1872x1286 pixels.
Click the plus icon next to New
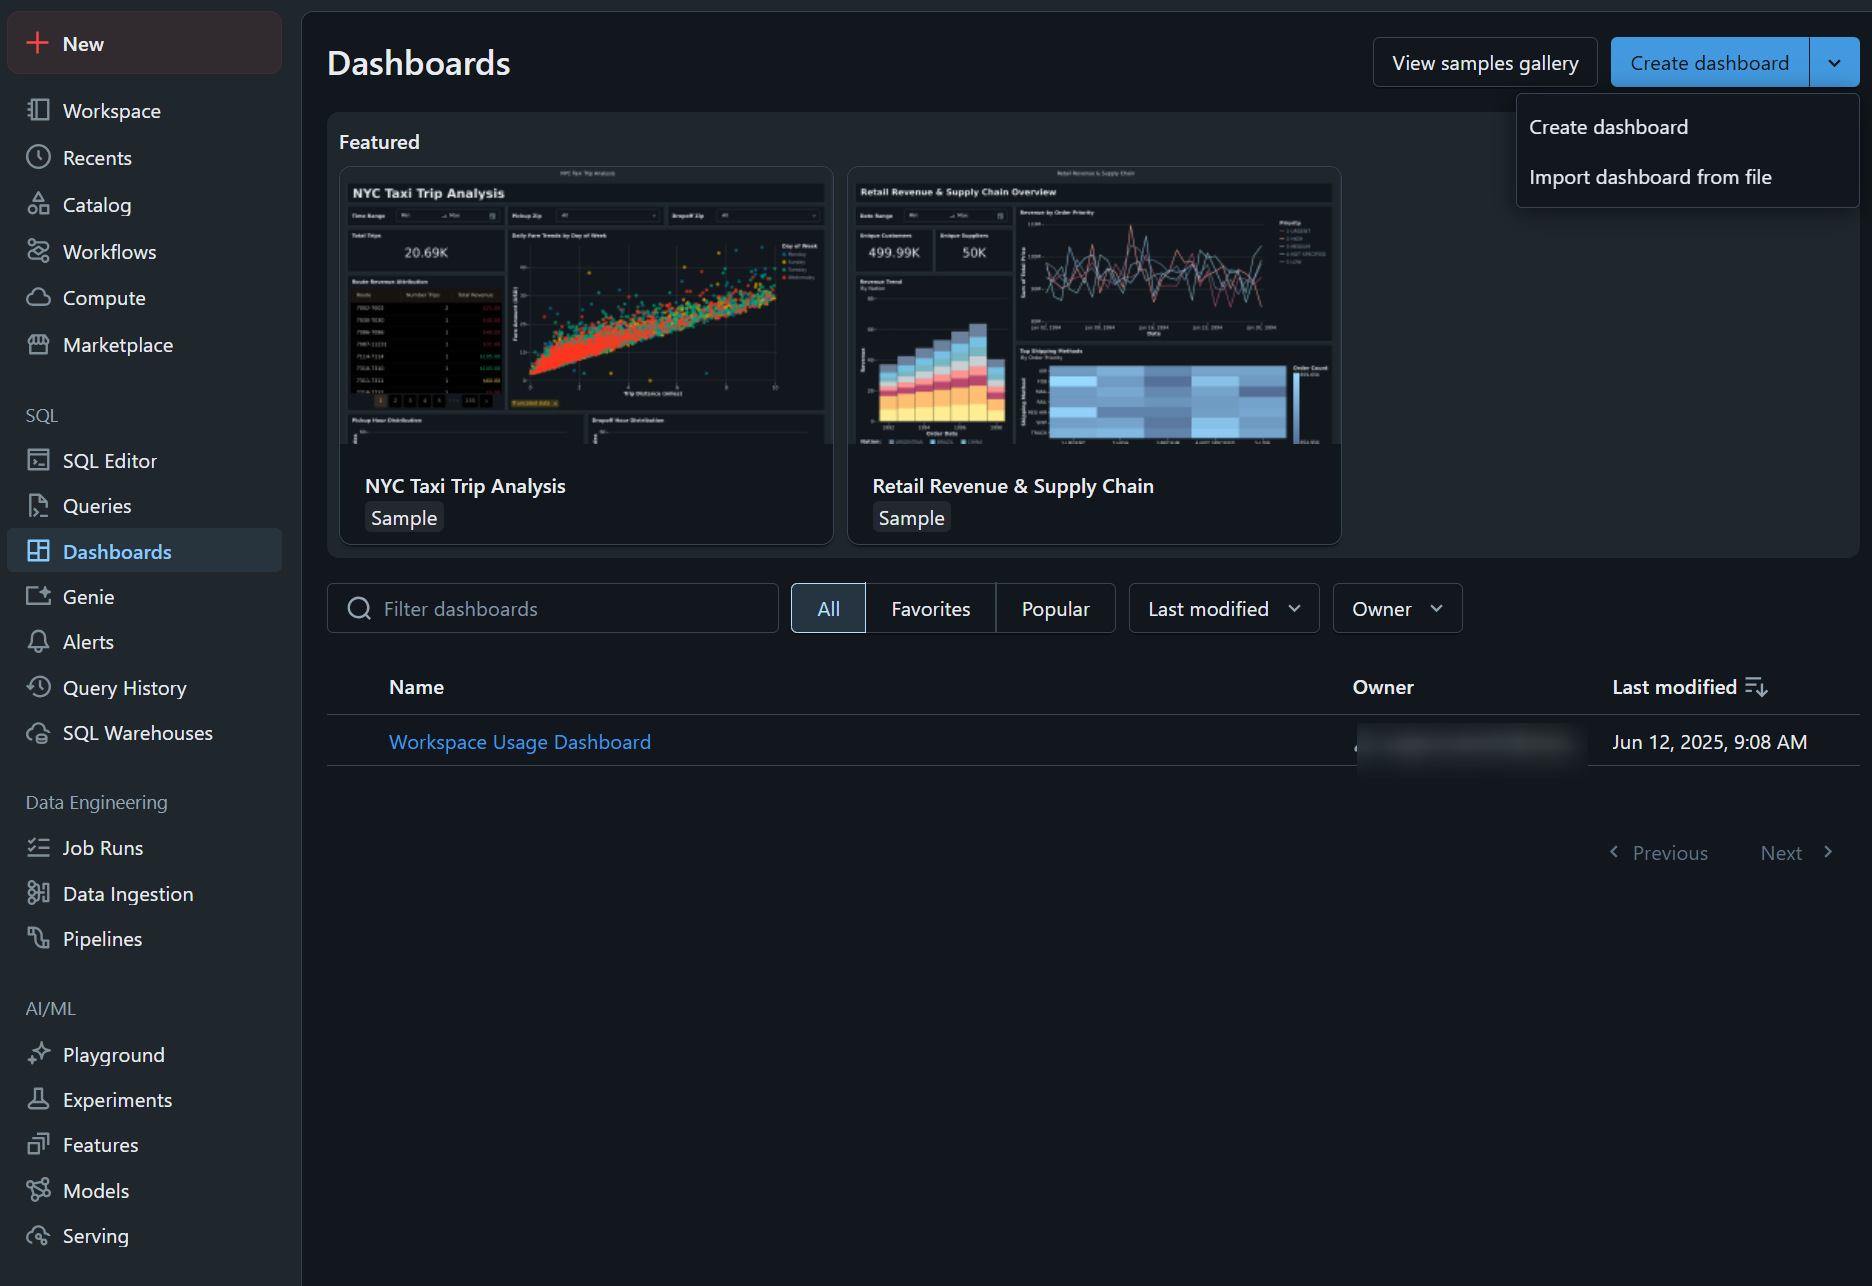point(38,43)
